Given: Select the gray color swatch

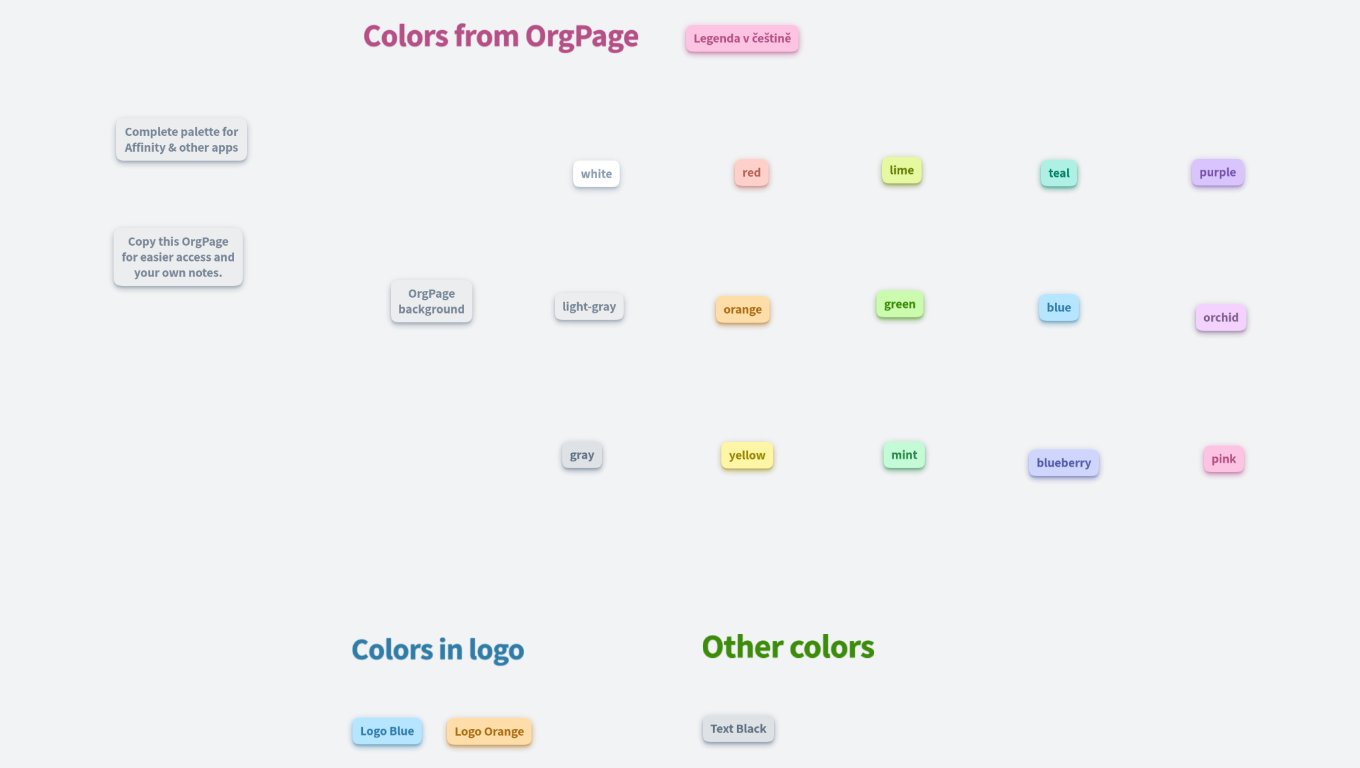Looking at the screenshot, I should click(x=581, y=454).
